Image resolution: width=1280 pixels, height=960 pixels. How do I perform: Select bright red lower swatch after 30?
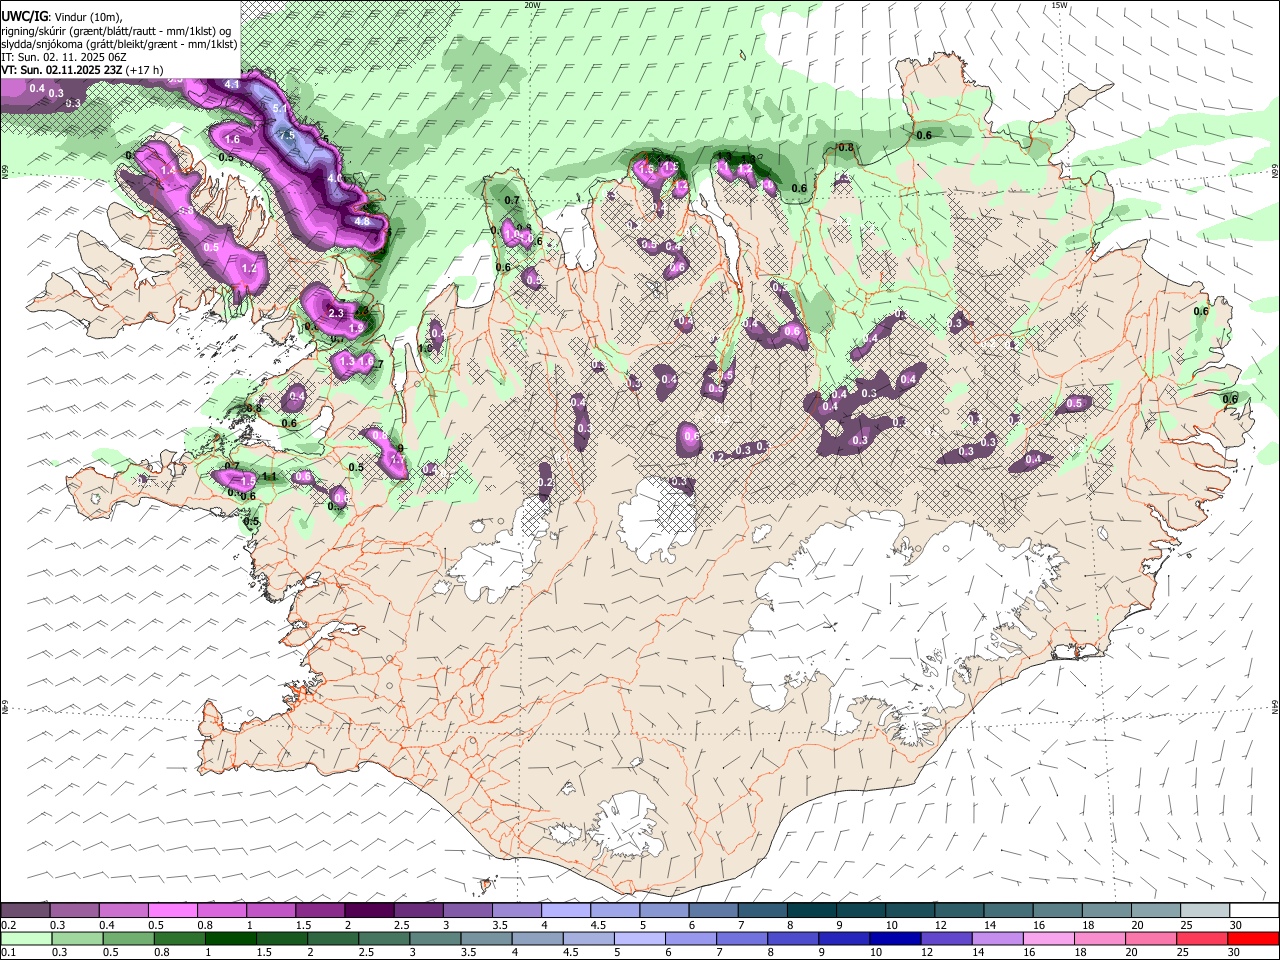[1253, 938]
